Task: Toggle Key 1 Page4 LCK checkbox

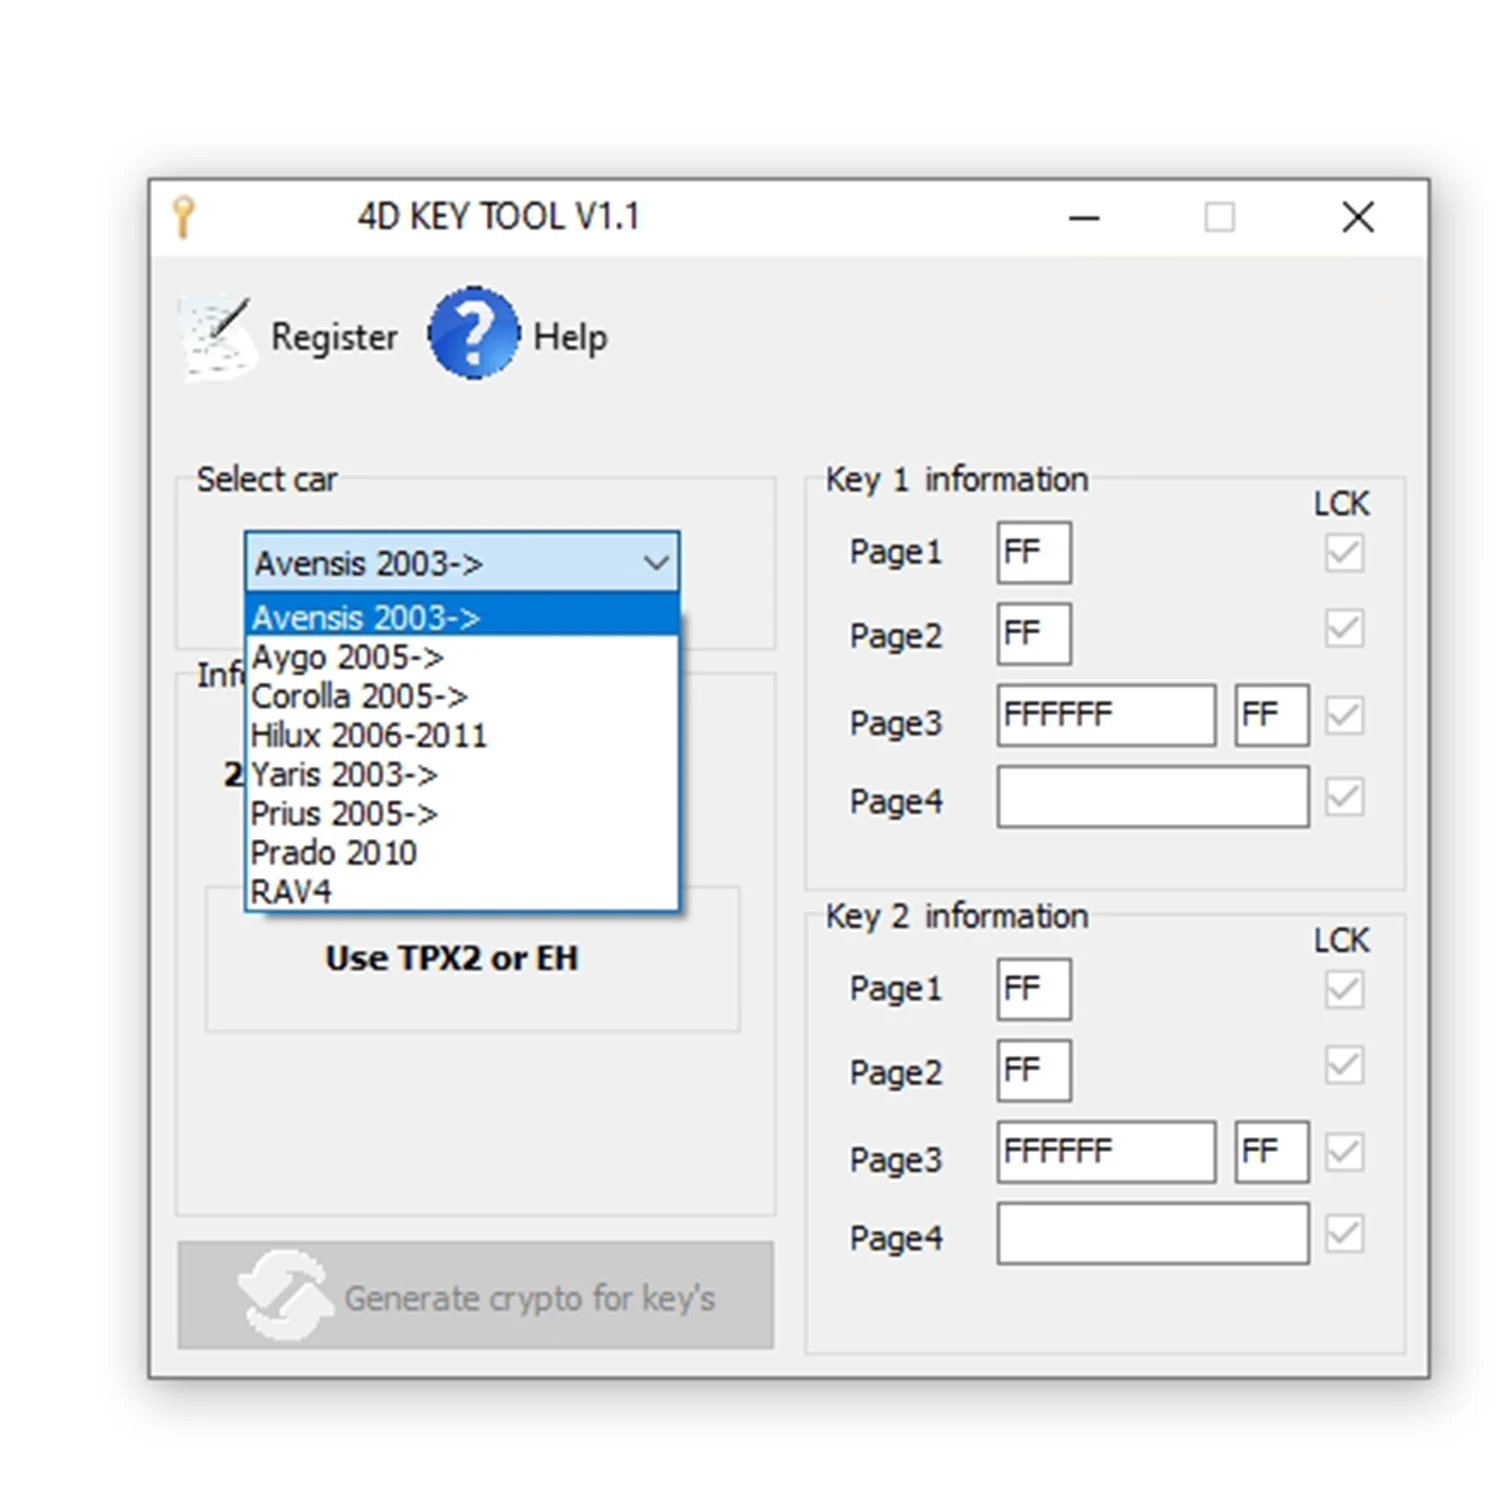Action: [1344, 797]
